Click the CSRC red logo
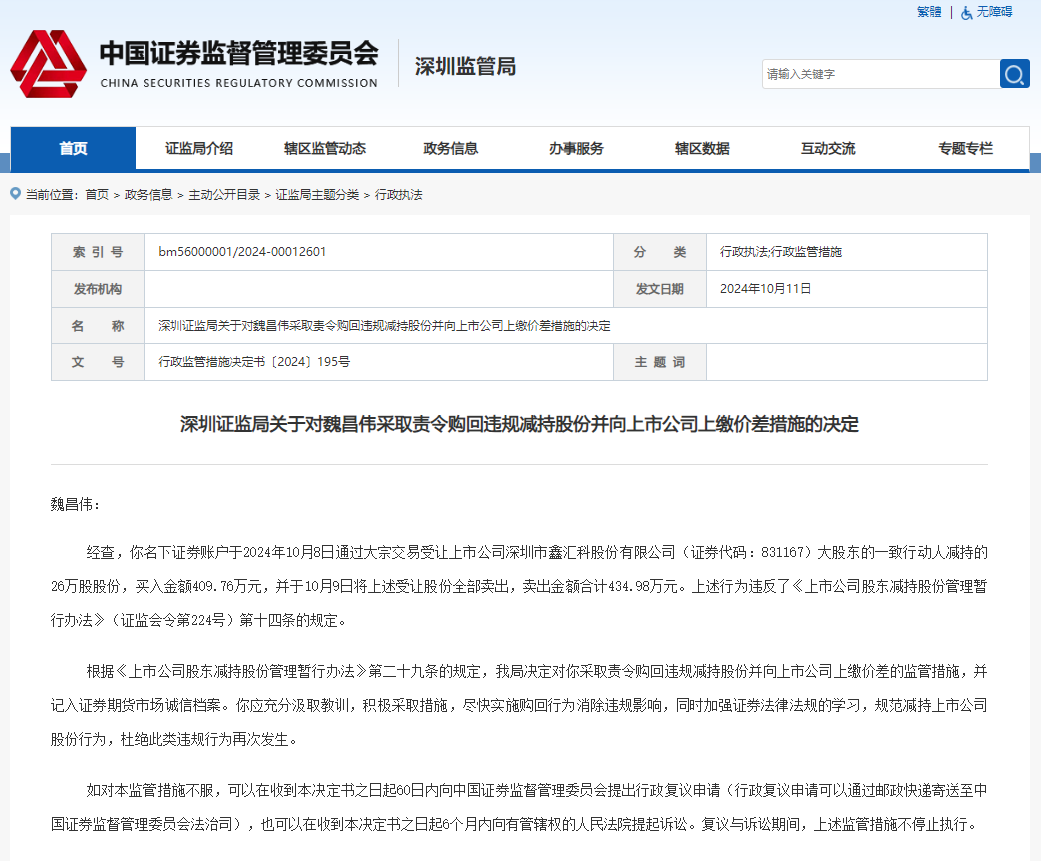Screen dimensions: 1041x861 [48, 64]
